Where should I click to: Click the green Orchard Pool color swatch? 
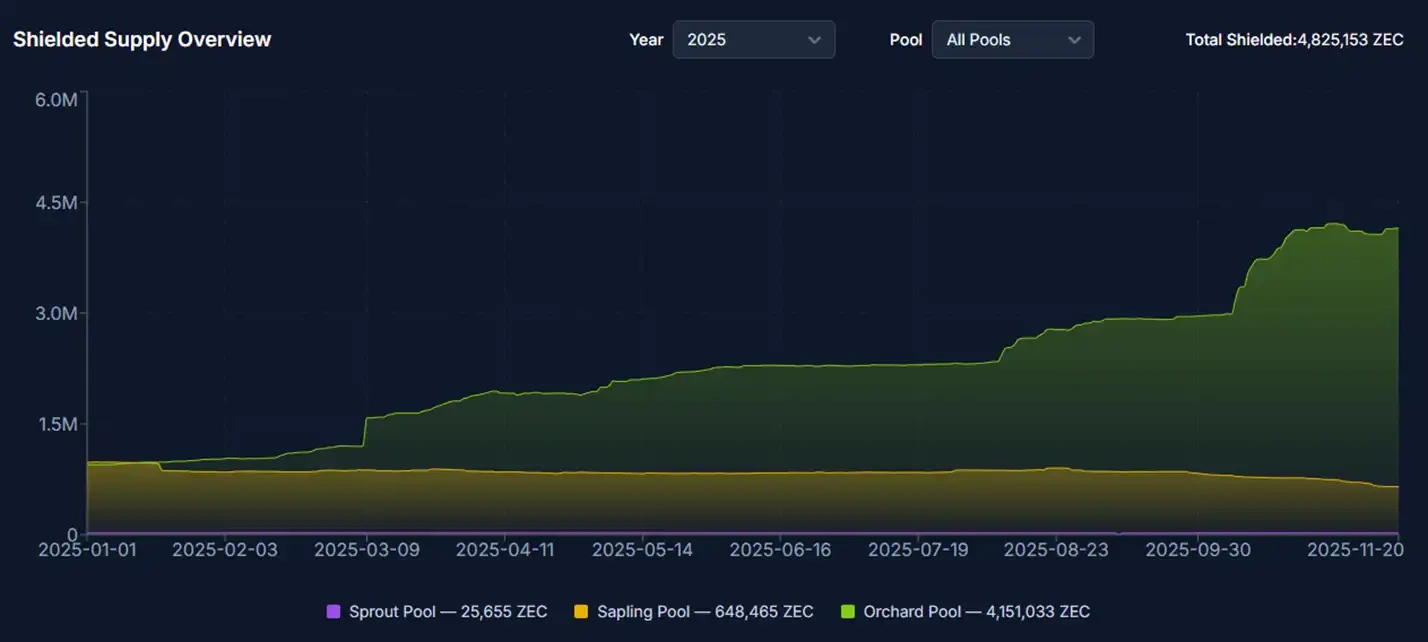[846, 611]
